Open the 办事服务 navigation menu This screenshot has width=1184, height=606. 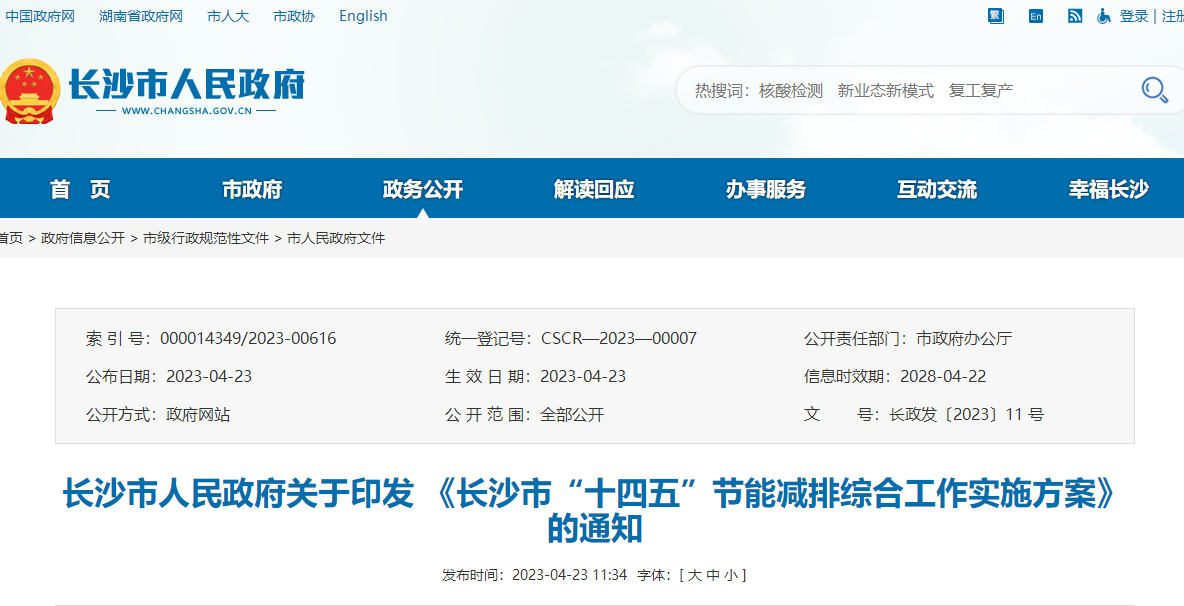[765, 189]
